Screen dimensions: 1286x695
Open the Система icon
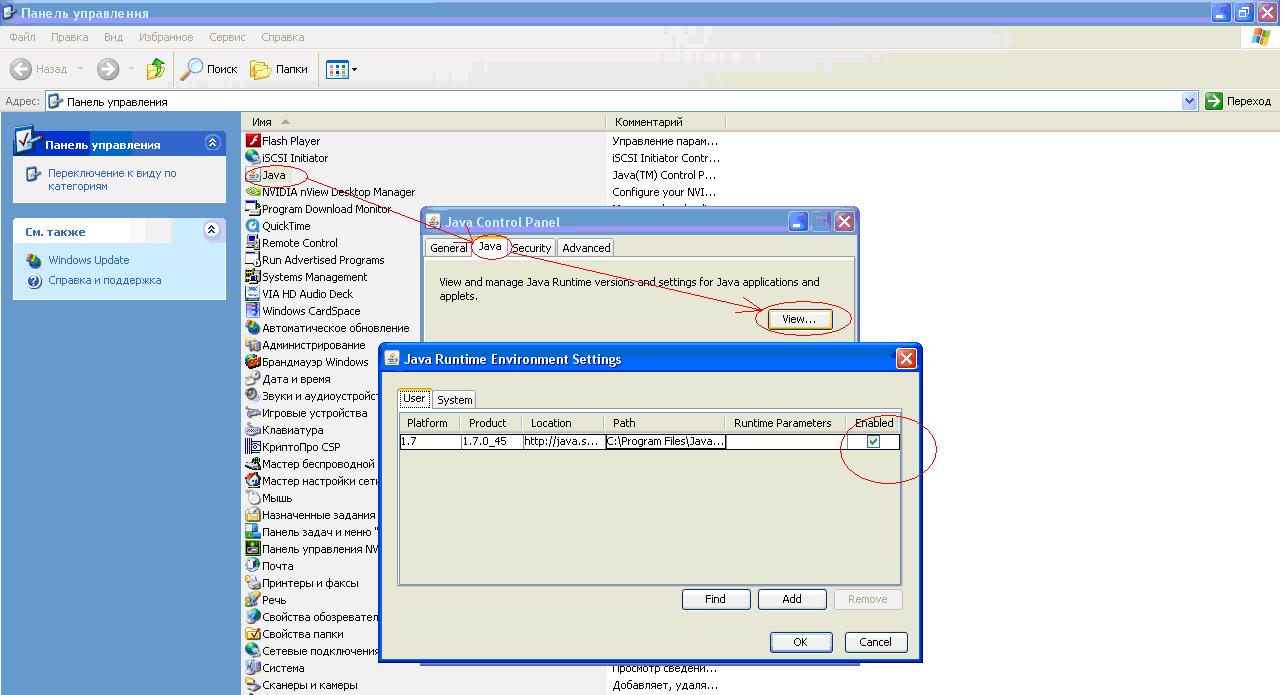[253, 668]
